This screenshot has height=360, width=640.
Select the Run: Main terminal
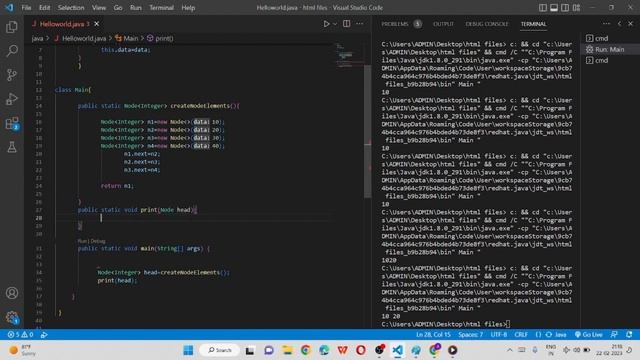[x=610, y=49]
